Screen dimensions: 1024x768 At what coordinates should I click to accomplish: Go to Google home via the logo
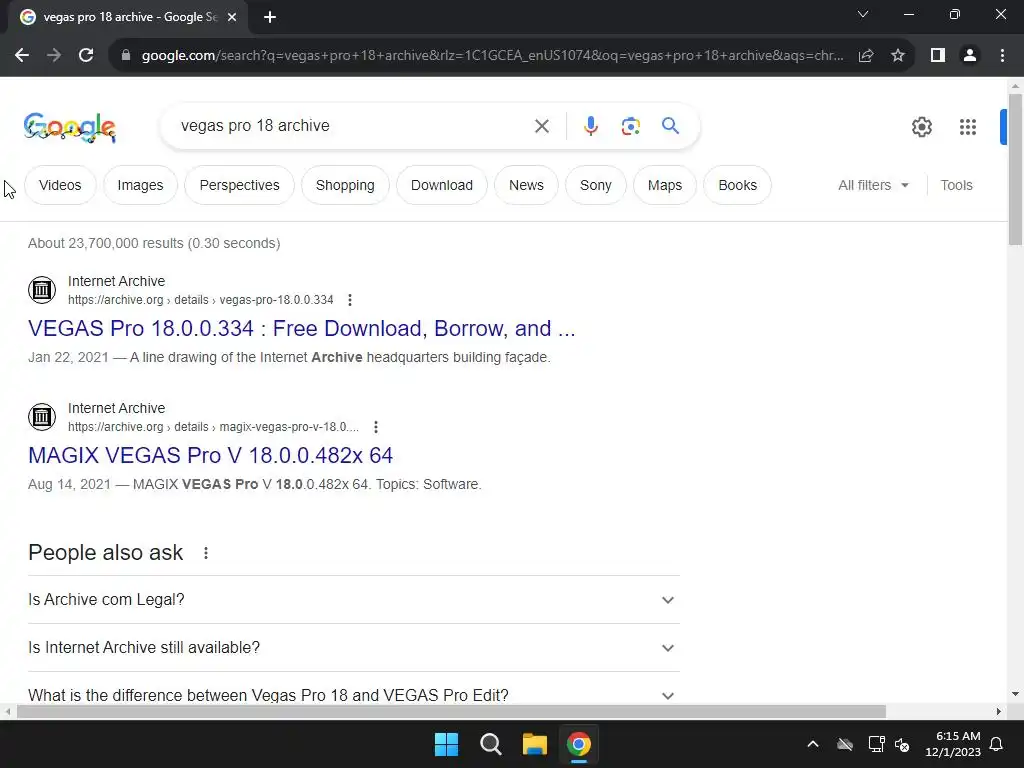[70, 127]
